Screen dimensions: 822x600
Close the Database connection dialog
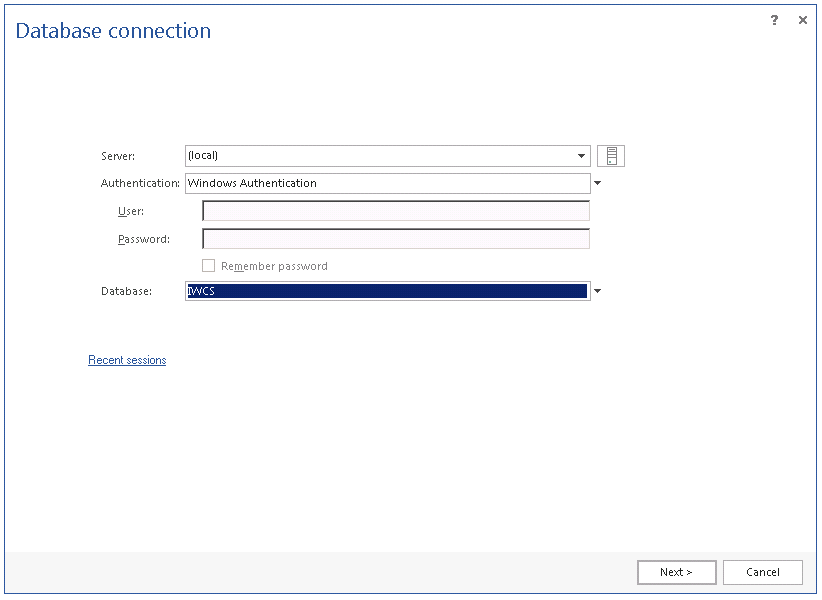(x=802, y=20)
